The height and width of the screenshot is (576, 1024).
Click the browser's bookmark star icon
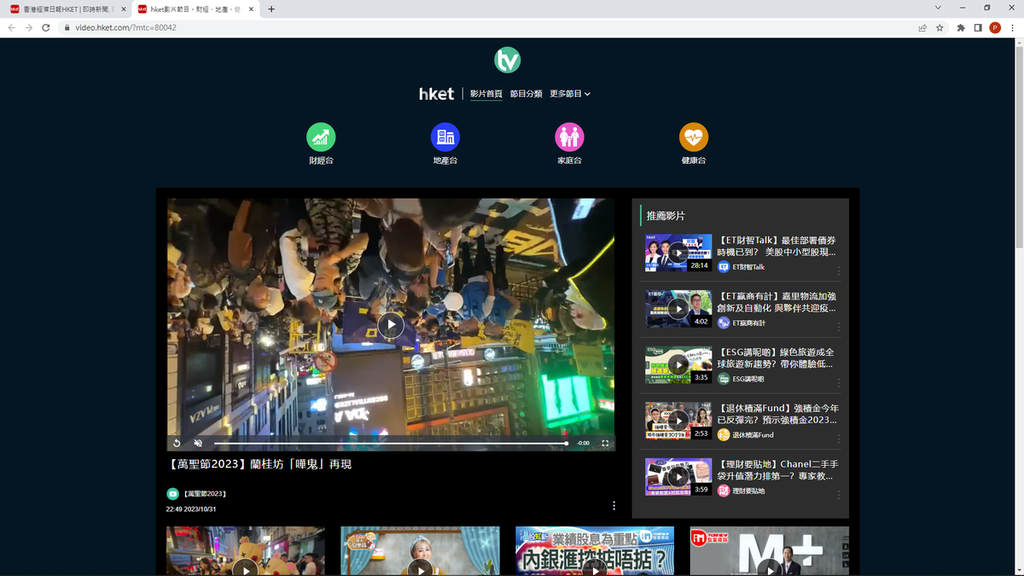pos(940,28)
